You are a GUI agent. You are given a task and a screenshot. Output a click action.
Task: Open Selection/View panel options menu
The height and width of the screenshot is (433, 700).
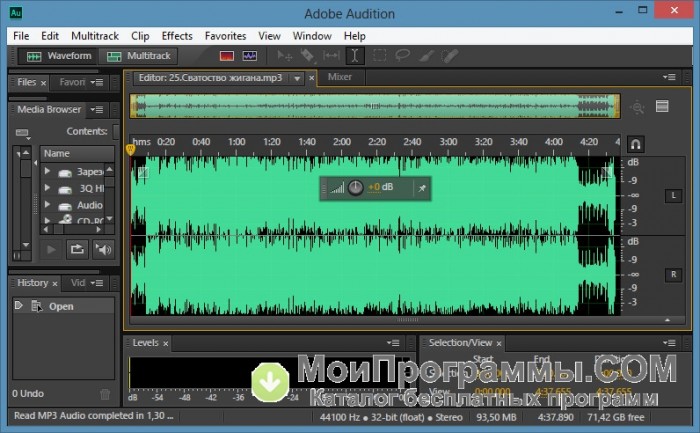[x=669, y=343]
